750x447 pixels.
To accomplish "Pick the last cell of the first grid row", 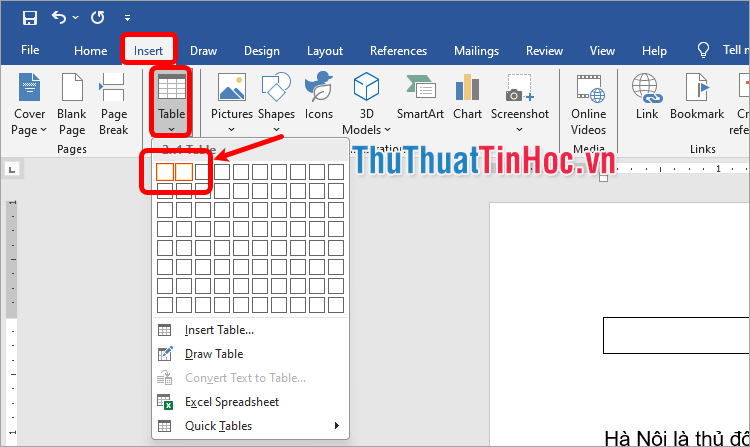I will (x=336, y=172).
